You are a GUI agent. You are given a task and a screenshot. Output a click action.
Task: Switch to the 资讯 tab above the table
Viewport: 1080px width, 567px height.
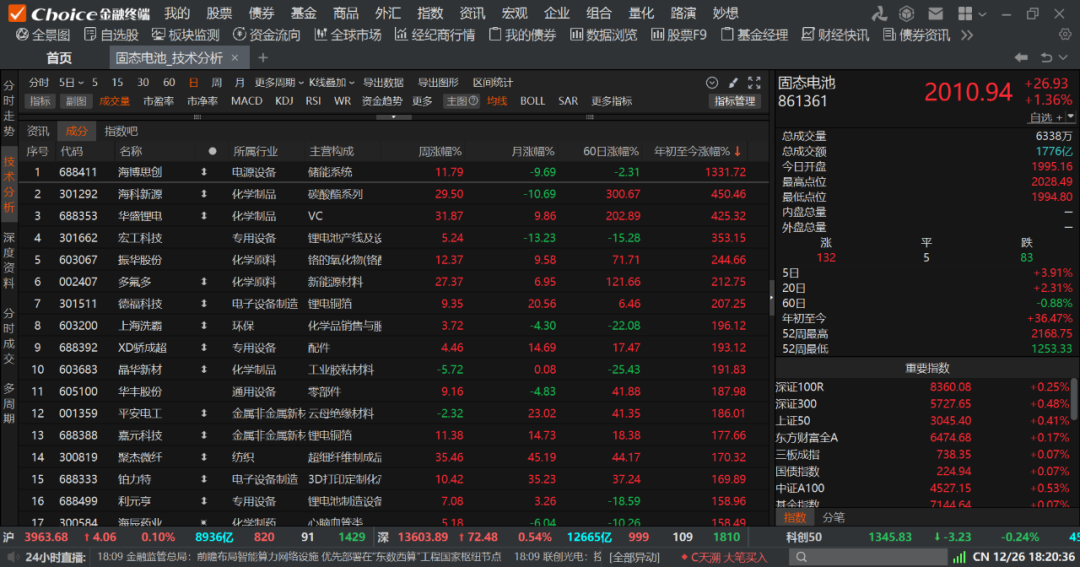point(38,131)
